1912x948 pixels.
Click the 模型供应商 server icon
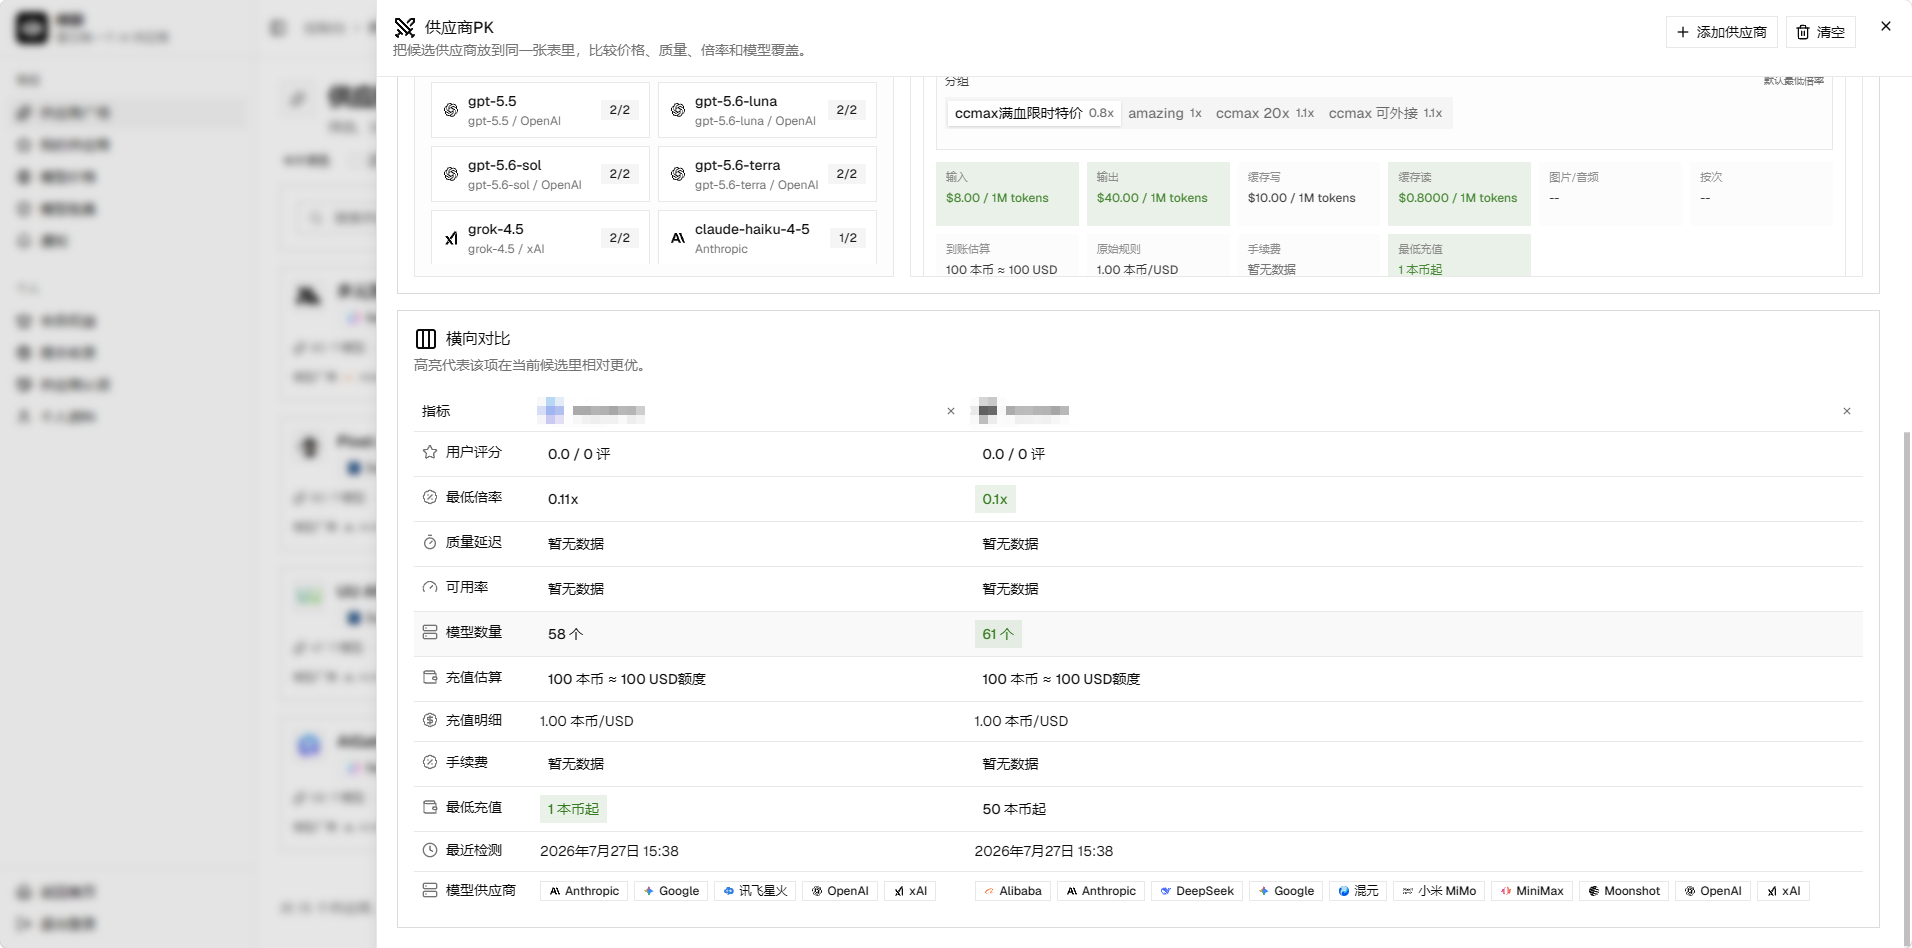[430, 890]
